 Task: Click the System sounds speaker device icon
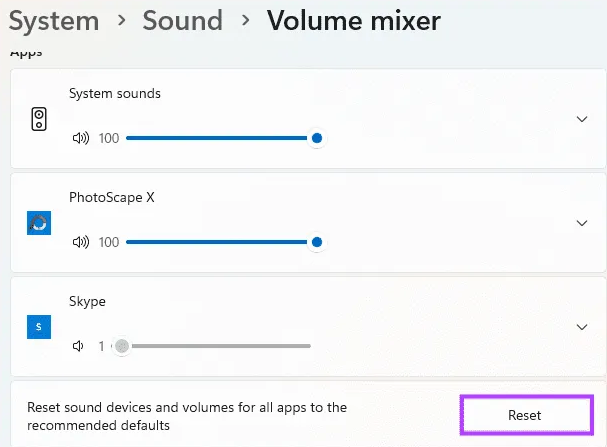pos(39,119)
